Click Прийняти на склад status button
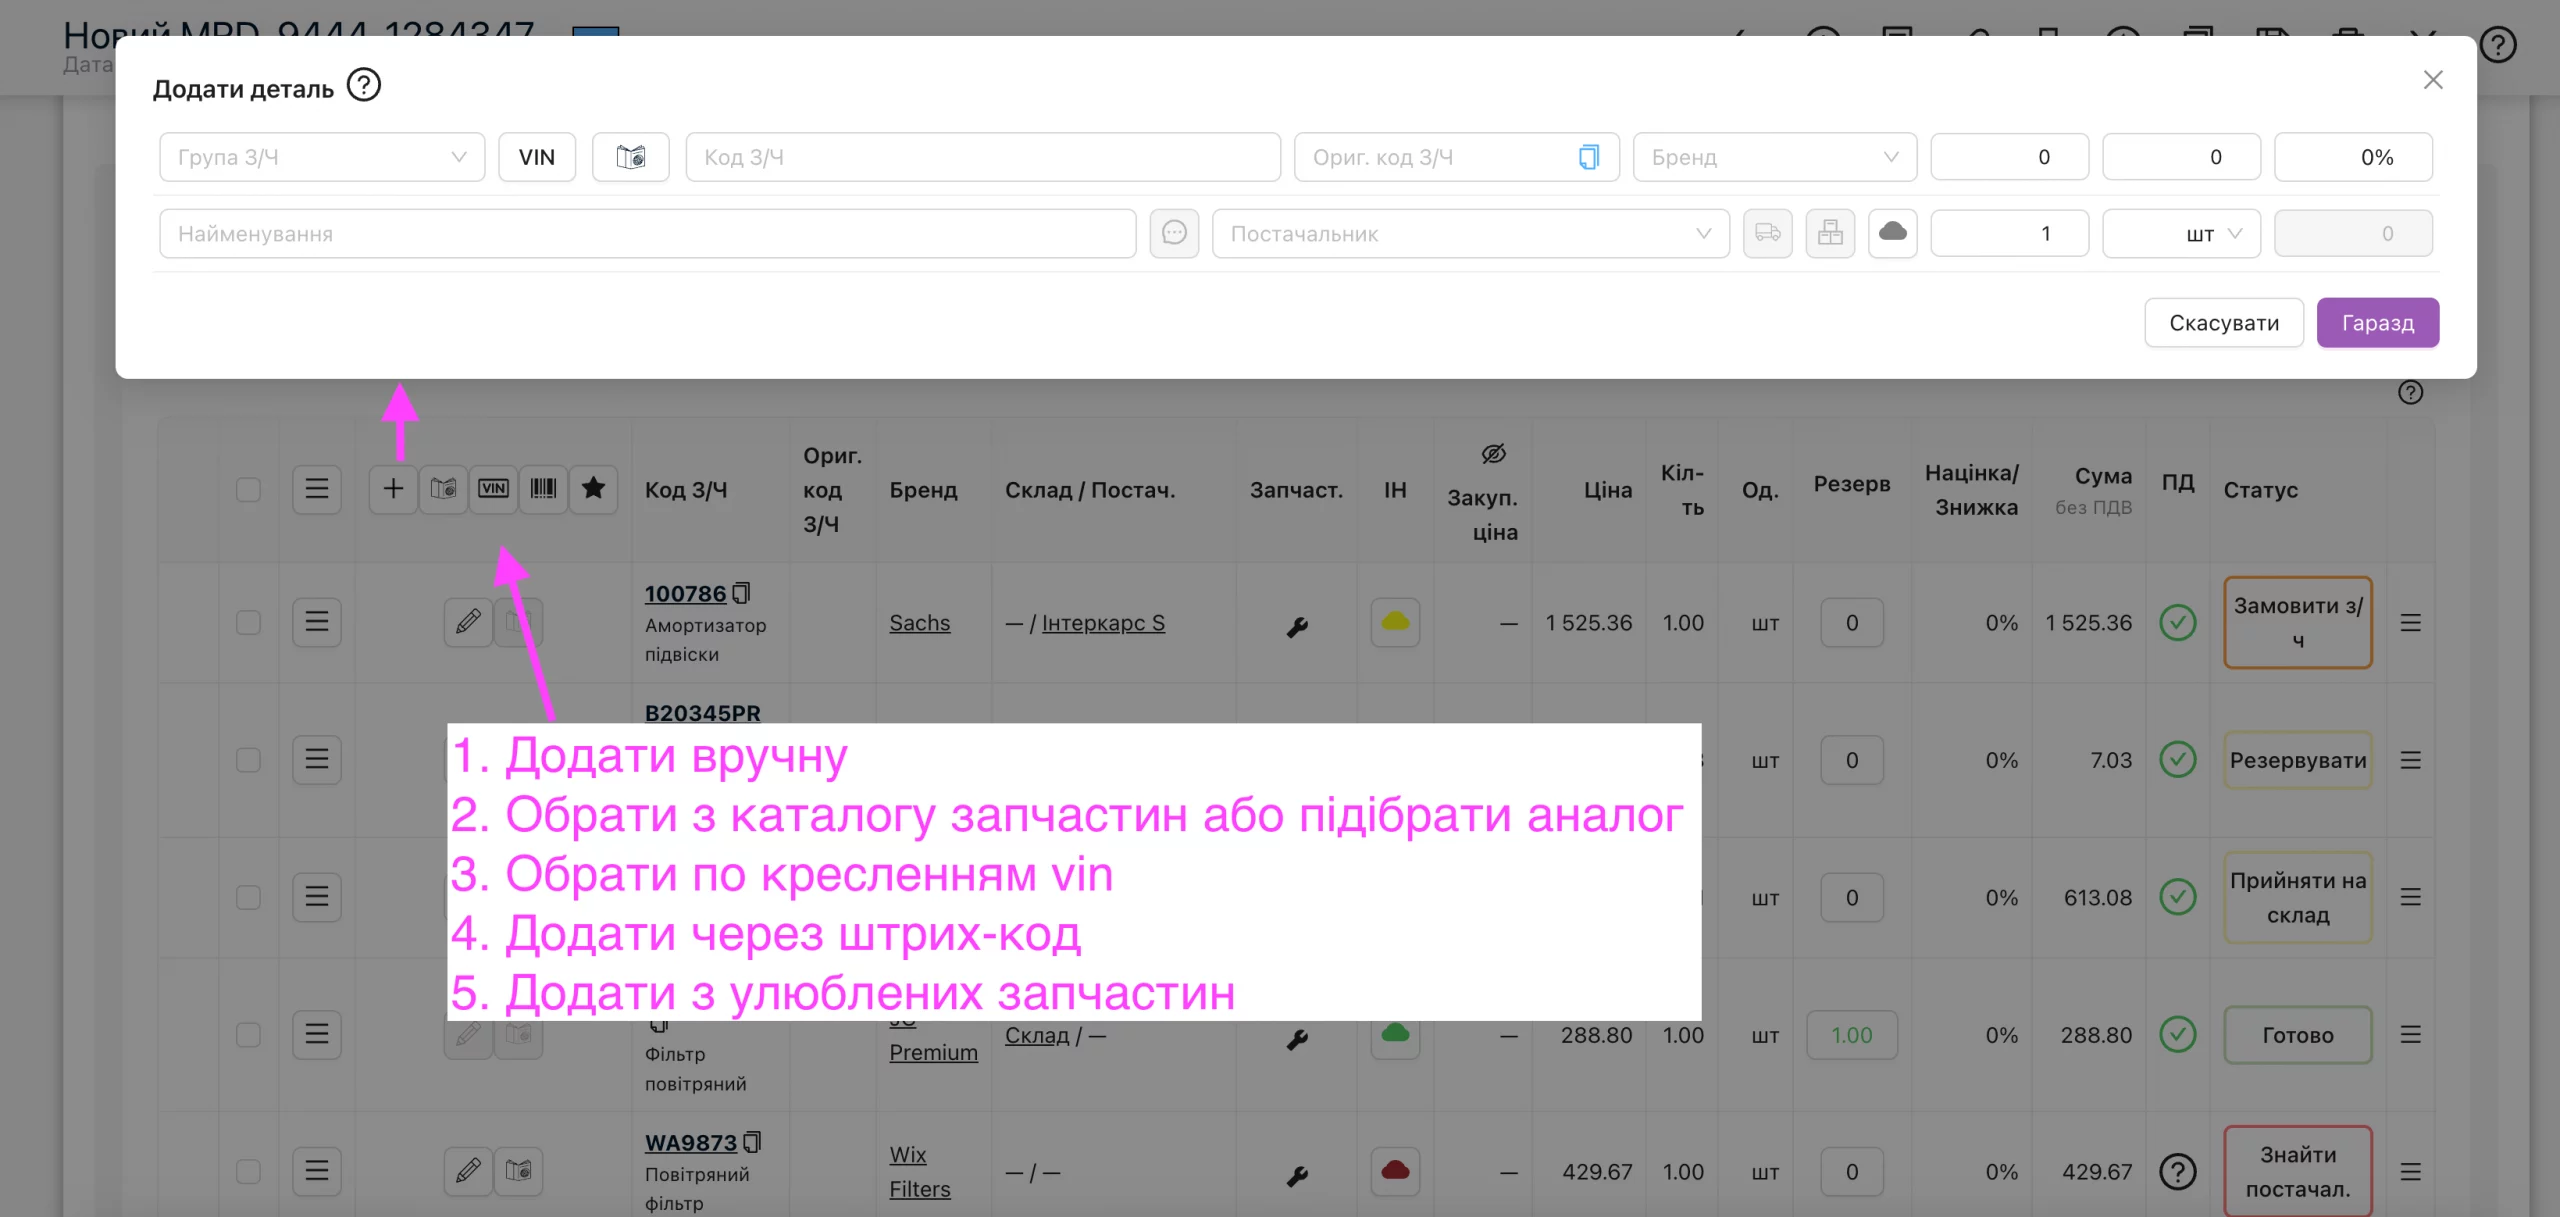This screenshot has width=2560, height=1217. [2298, 897]
